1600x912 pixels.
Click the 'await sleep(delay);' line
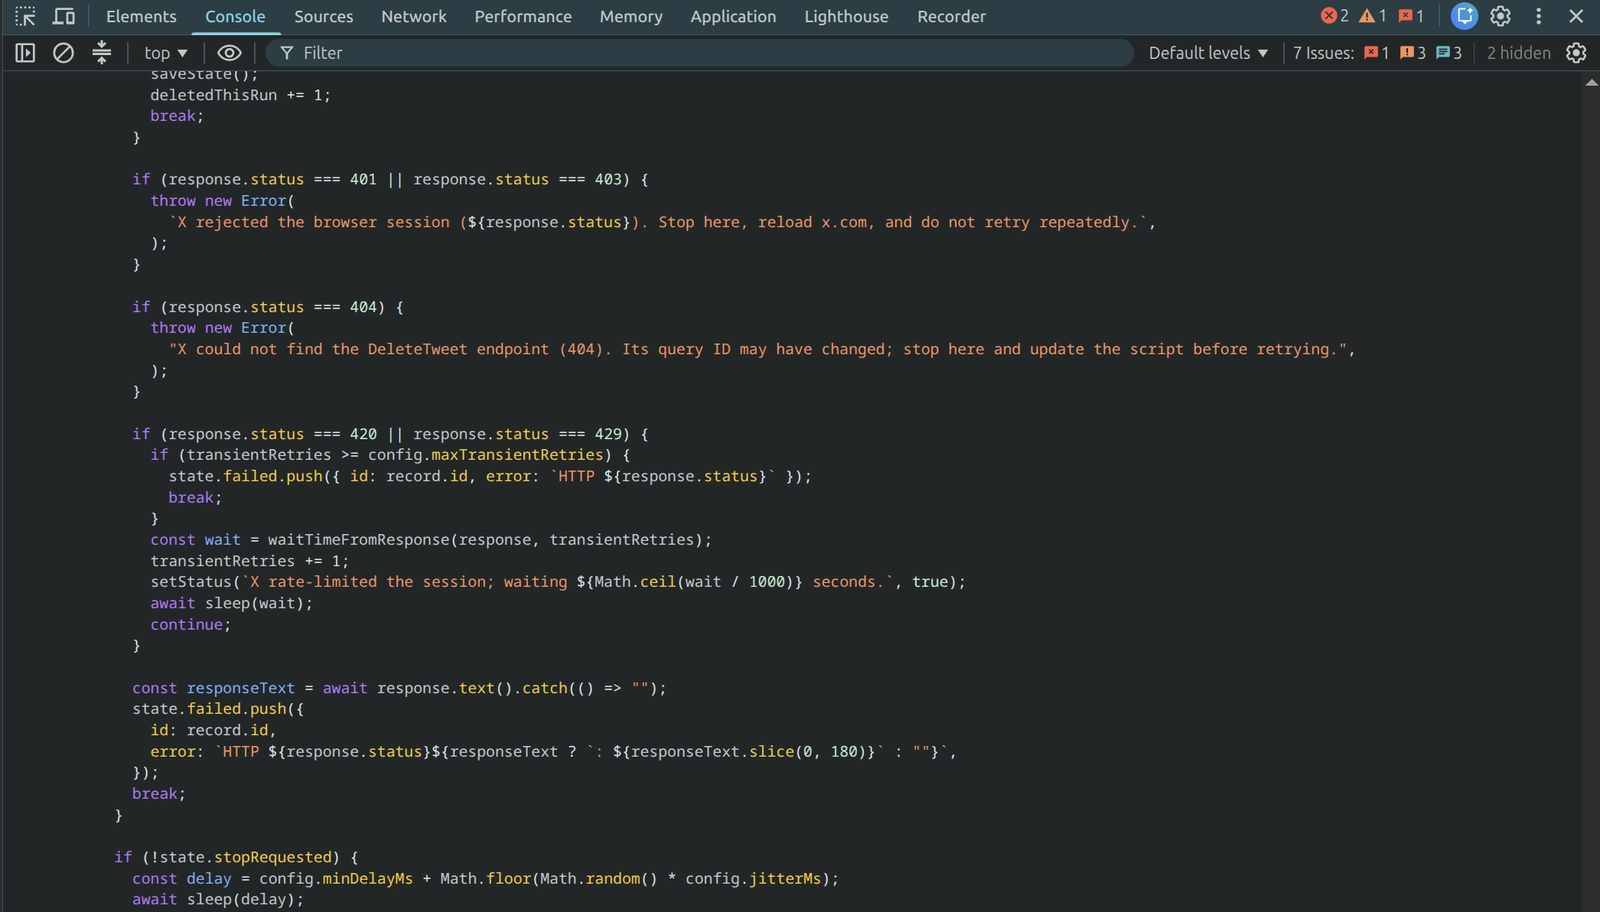coord(218,899)
